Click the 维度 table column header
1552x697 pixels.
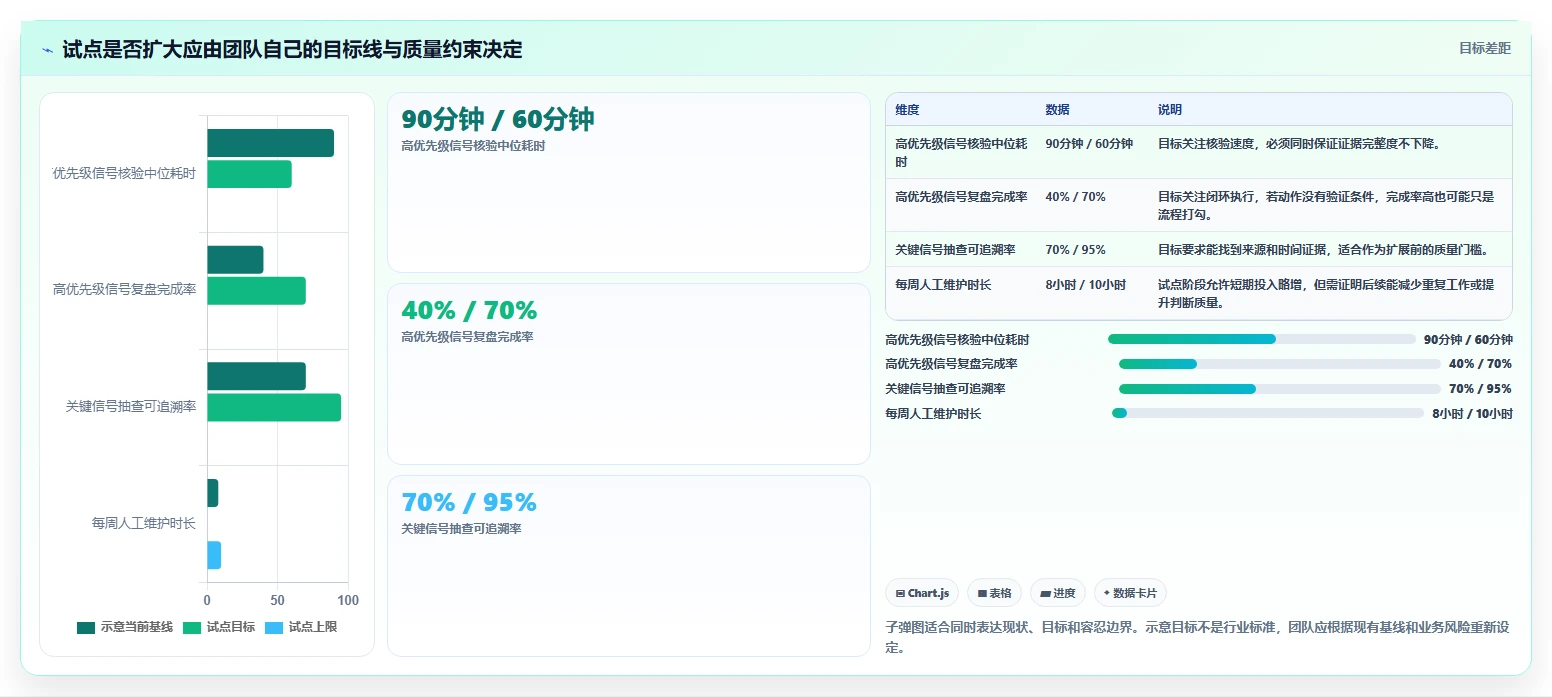click(907, 109)
